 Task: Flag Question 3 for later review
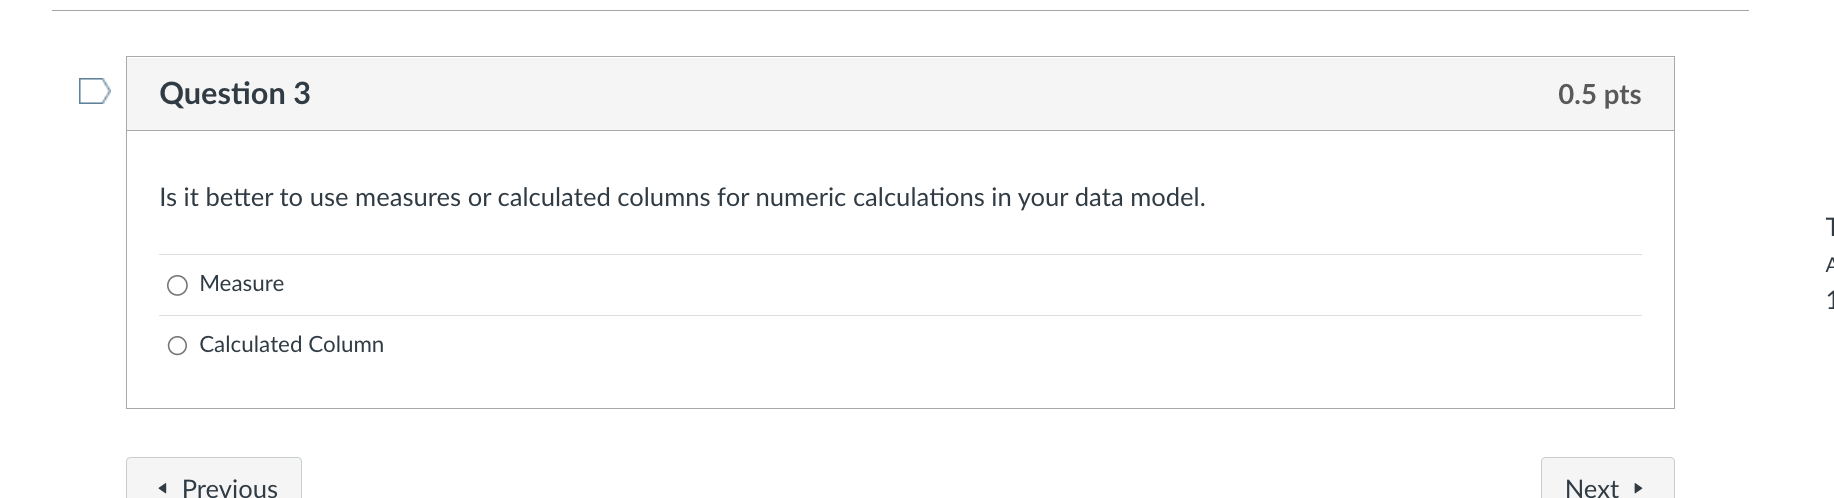[x=94, y=91]
